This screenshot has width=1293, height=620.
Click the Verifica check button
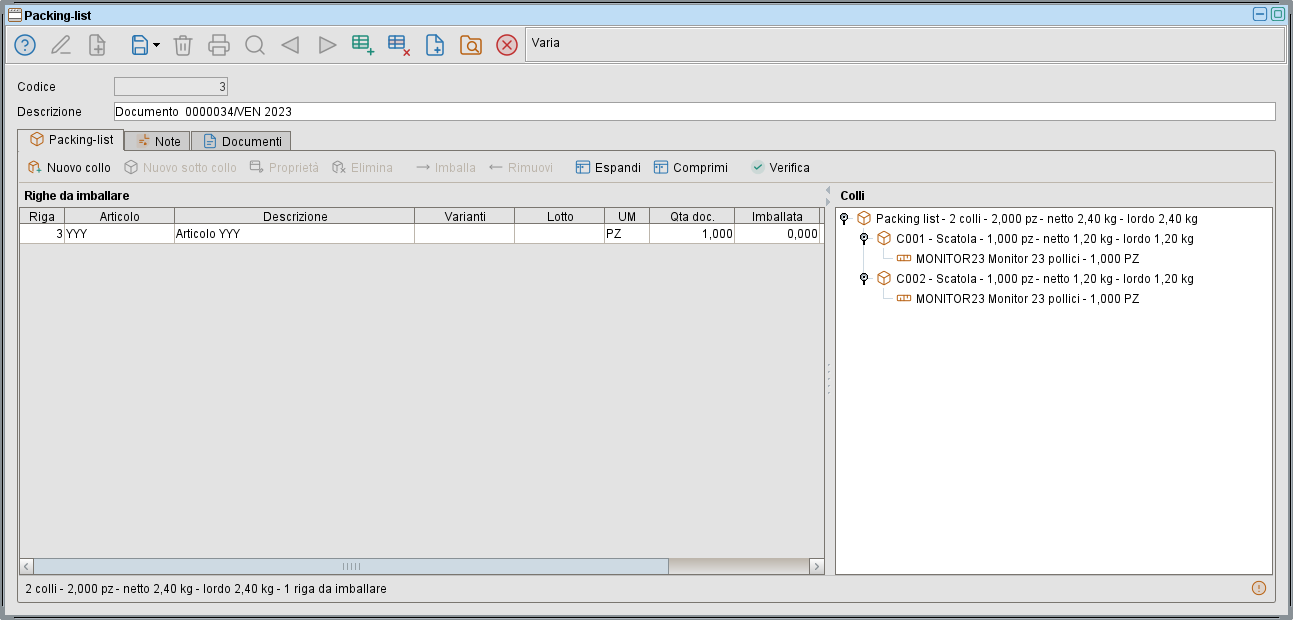[780, 168]
